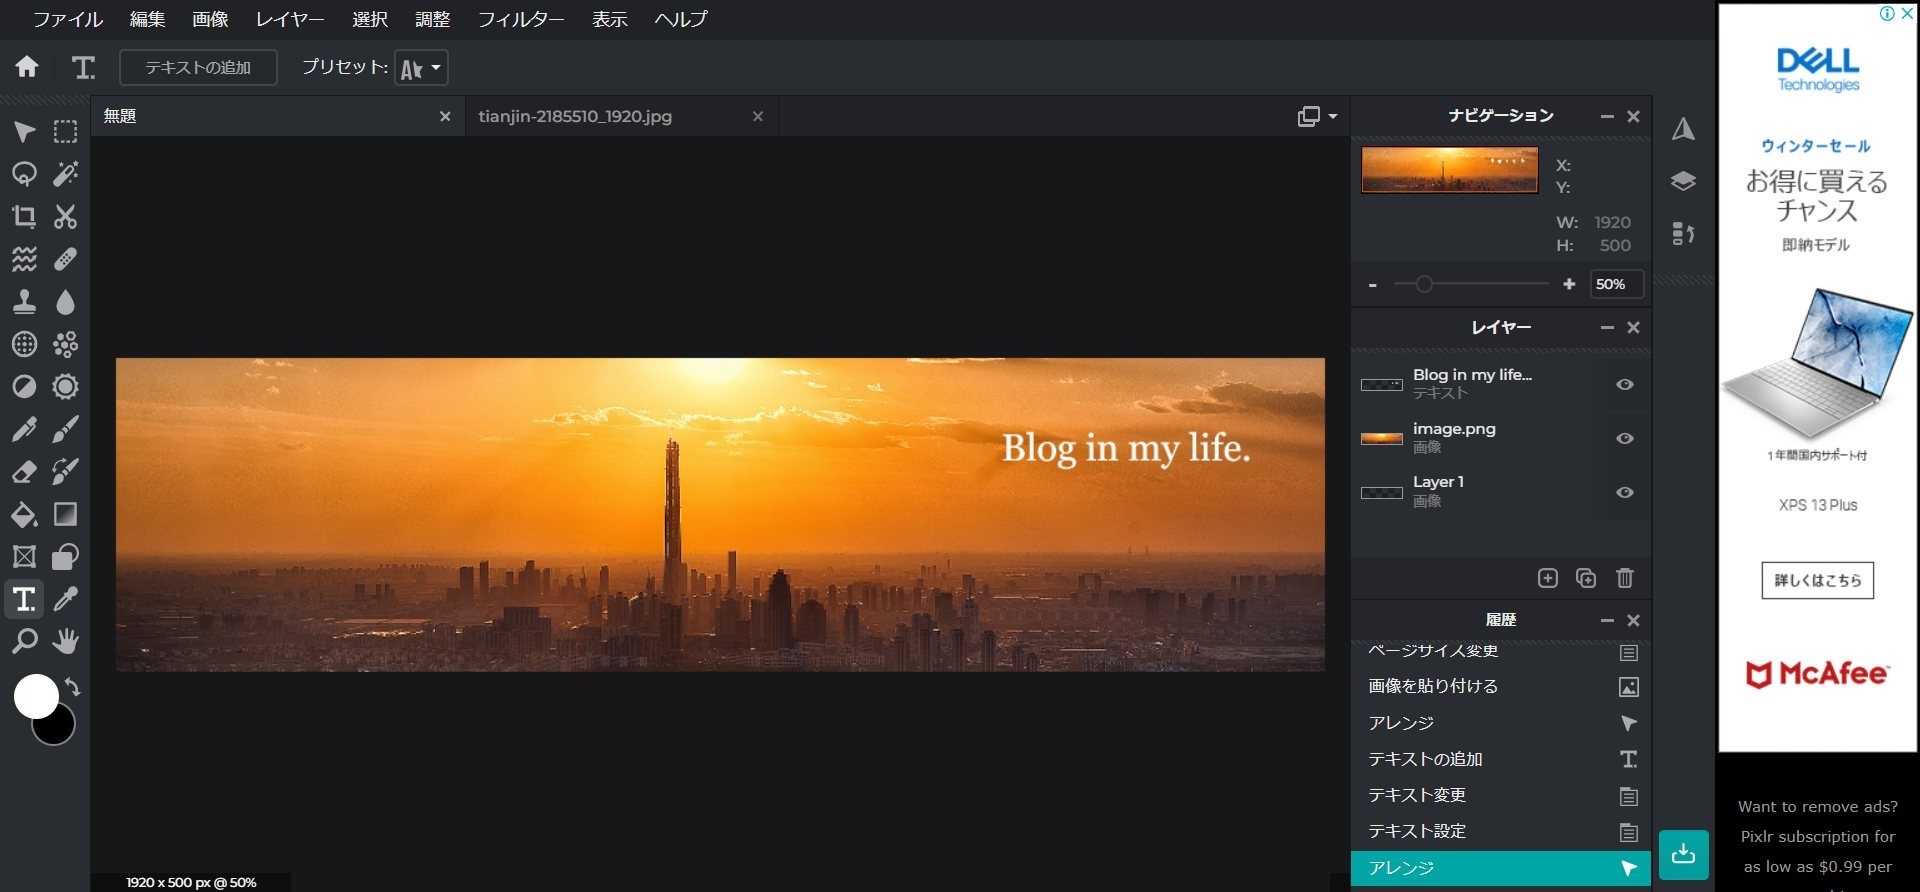Select the Crop tool
1920x892 pixels.
coord(24,217)
